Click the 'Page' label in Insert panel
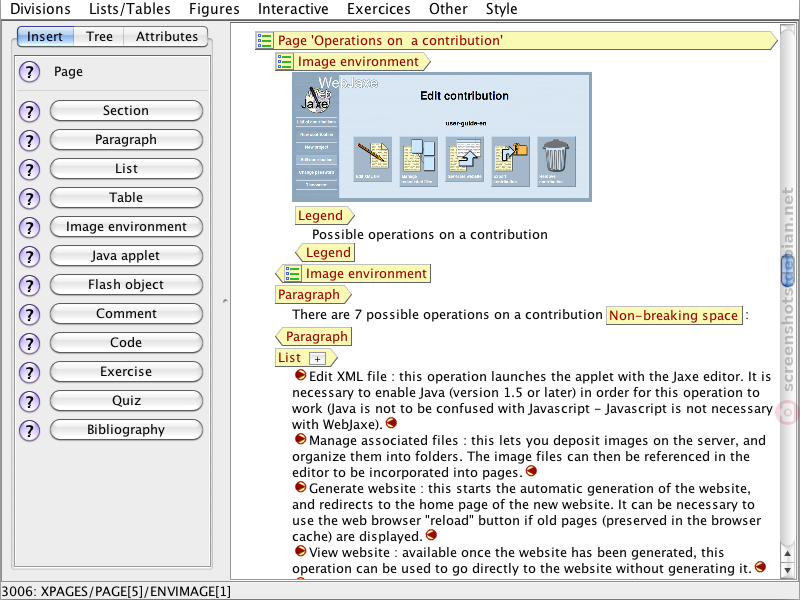The height and width of the screenshot is (600, 800). pos(68,72)
